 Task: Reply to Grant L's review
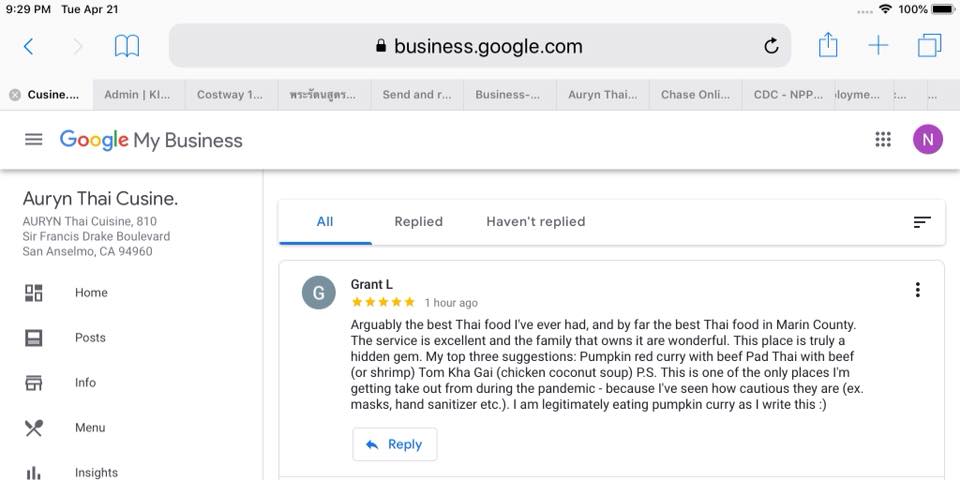pos(394,444)
